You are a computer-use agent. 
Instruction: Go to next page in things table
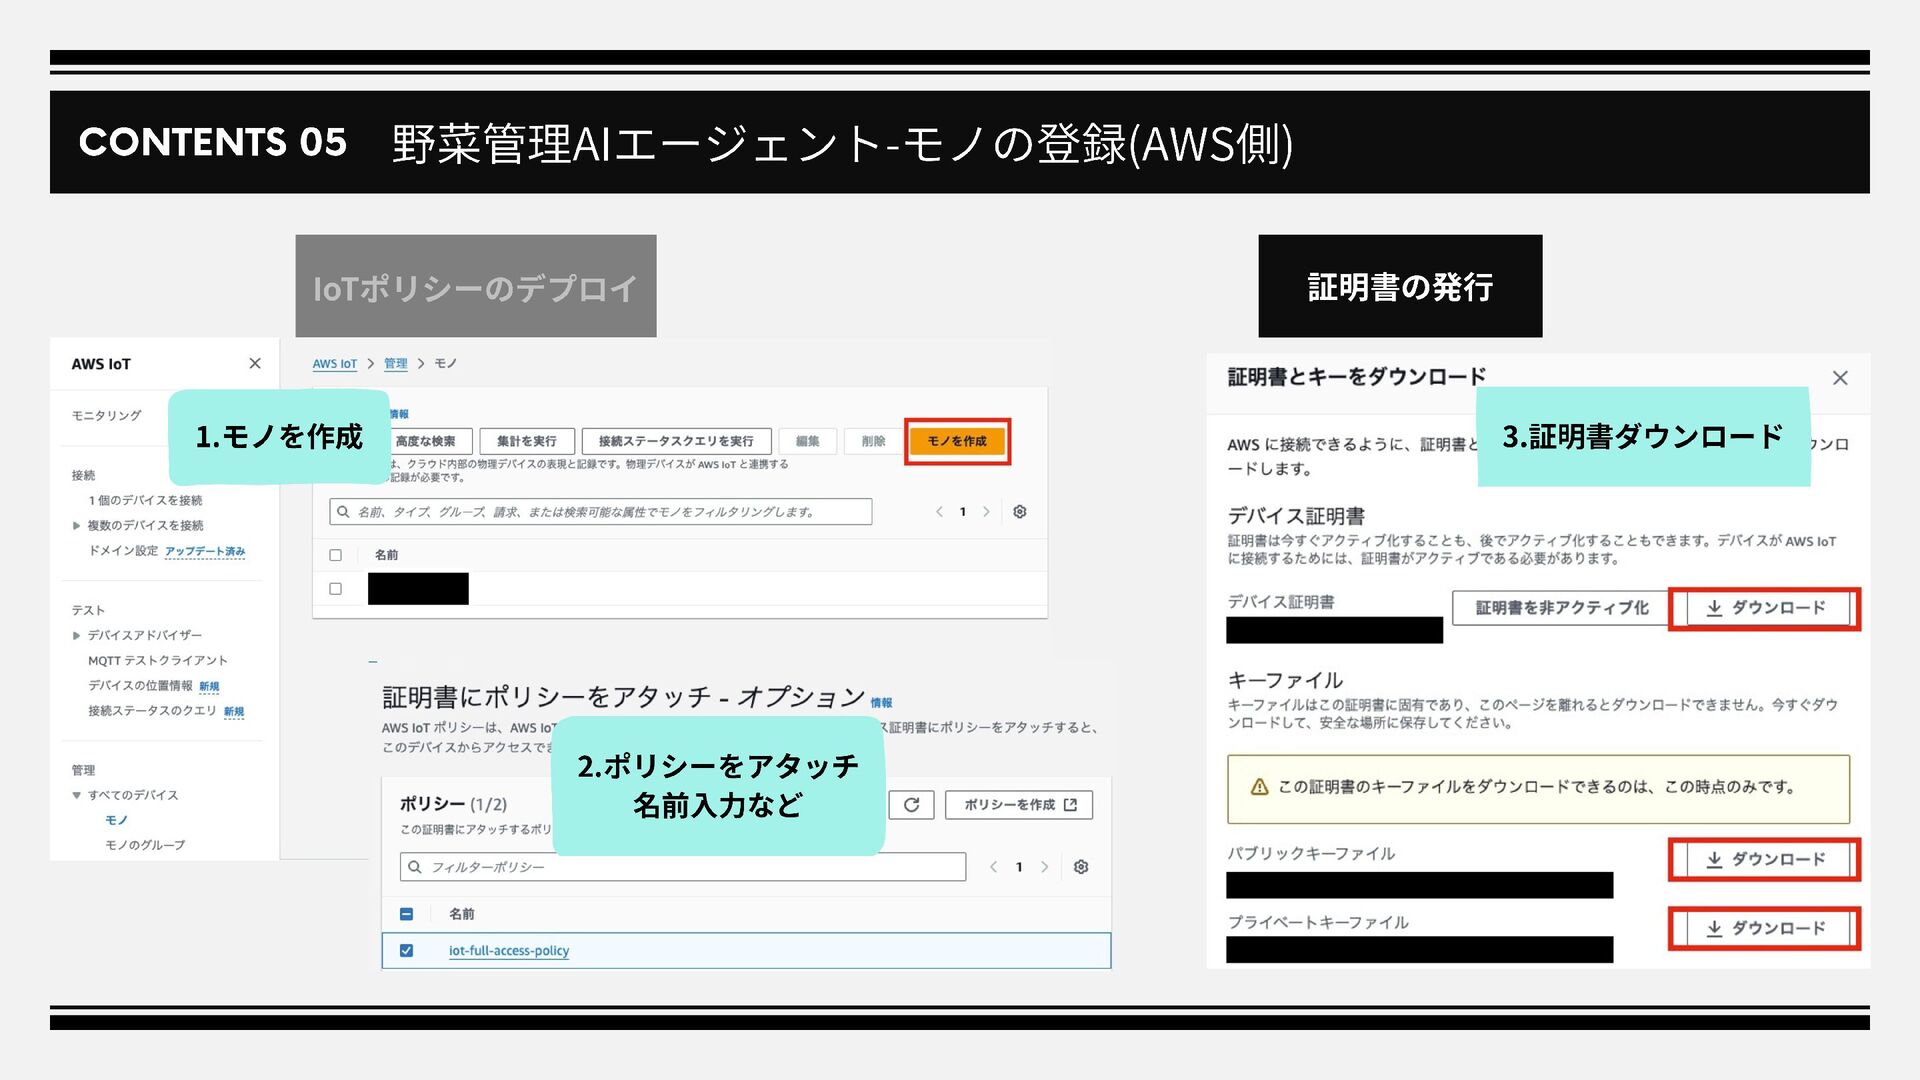click(x=986, y=512)
